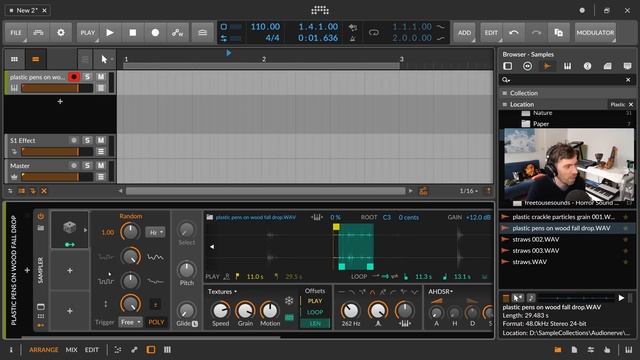
Task: Click the browser search field
Action: tap(567, 80)
